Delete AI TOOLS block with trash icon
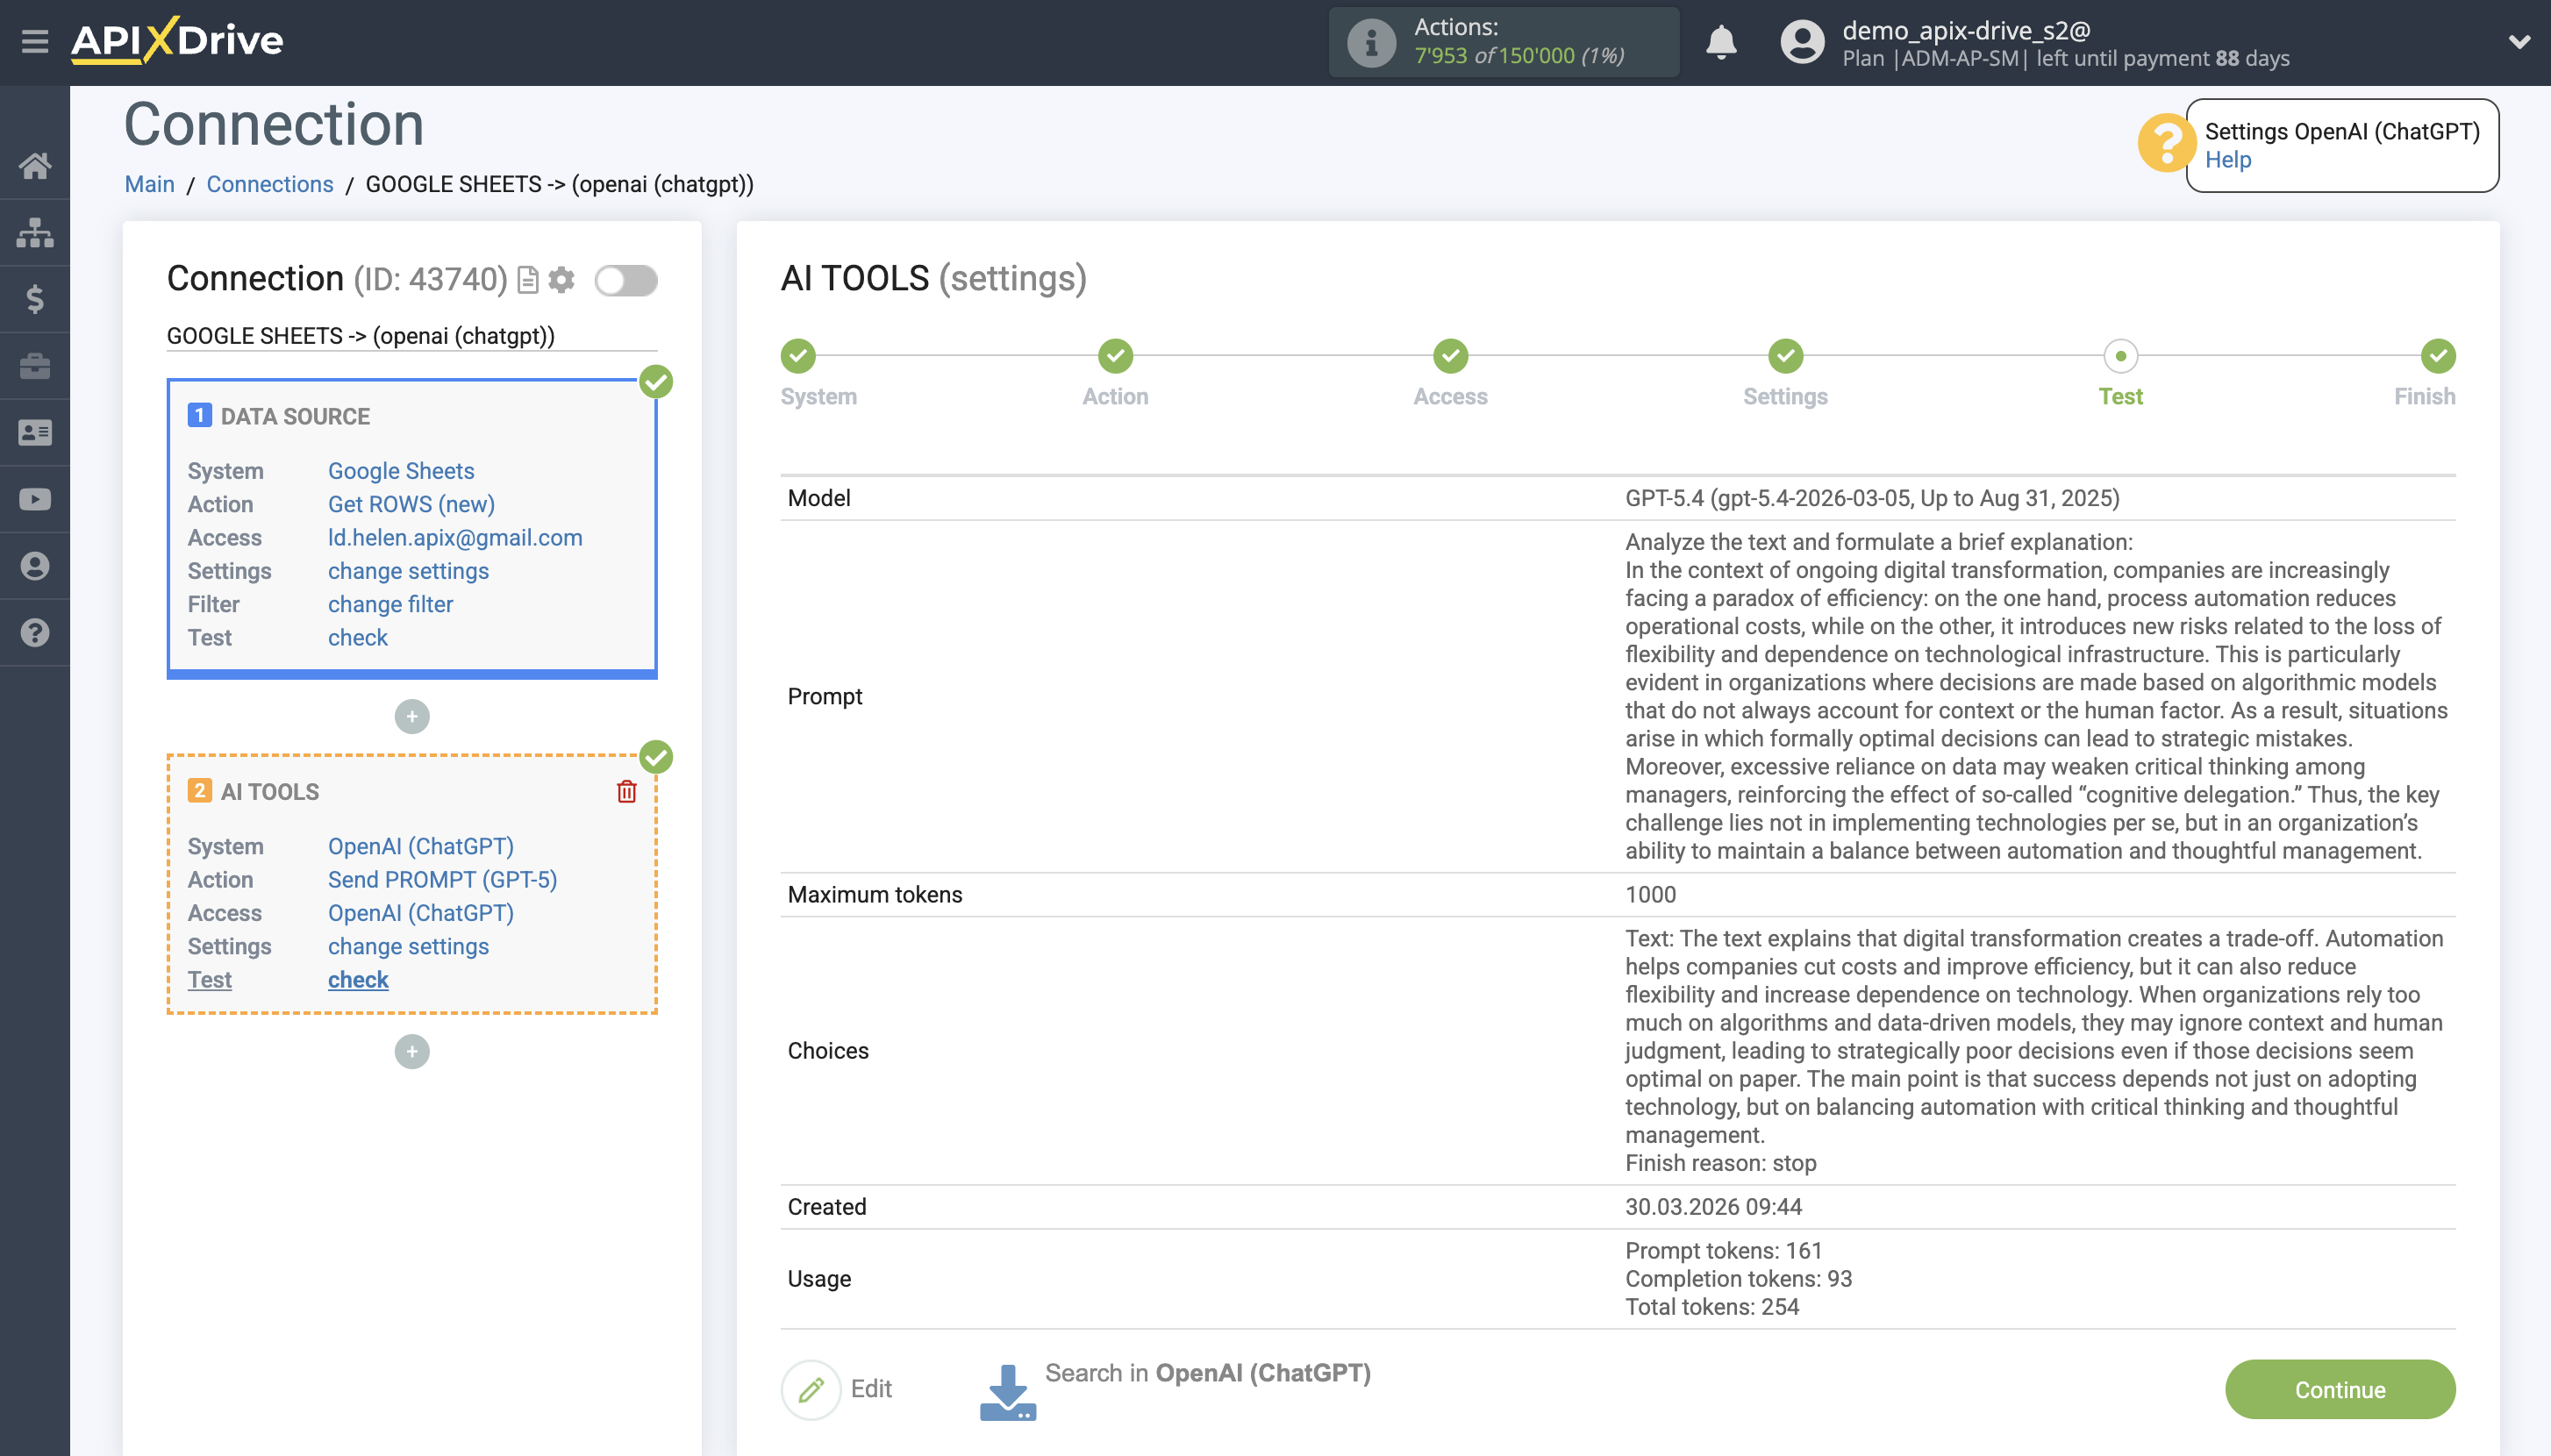Viewport: 2551px width, 1456px height. pyautogui.click(x=626, y=791)
